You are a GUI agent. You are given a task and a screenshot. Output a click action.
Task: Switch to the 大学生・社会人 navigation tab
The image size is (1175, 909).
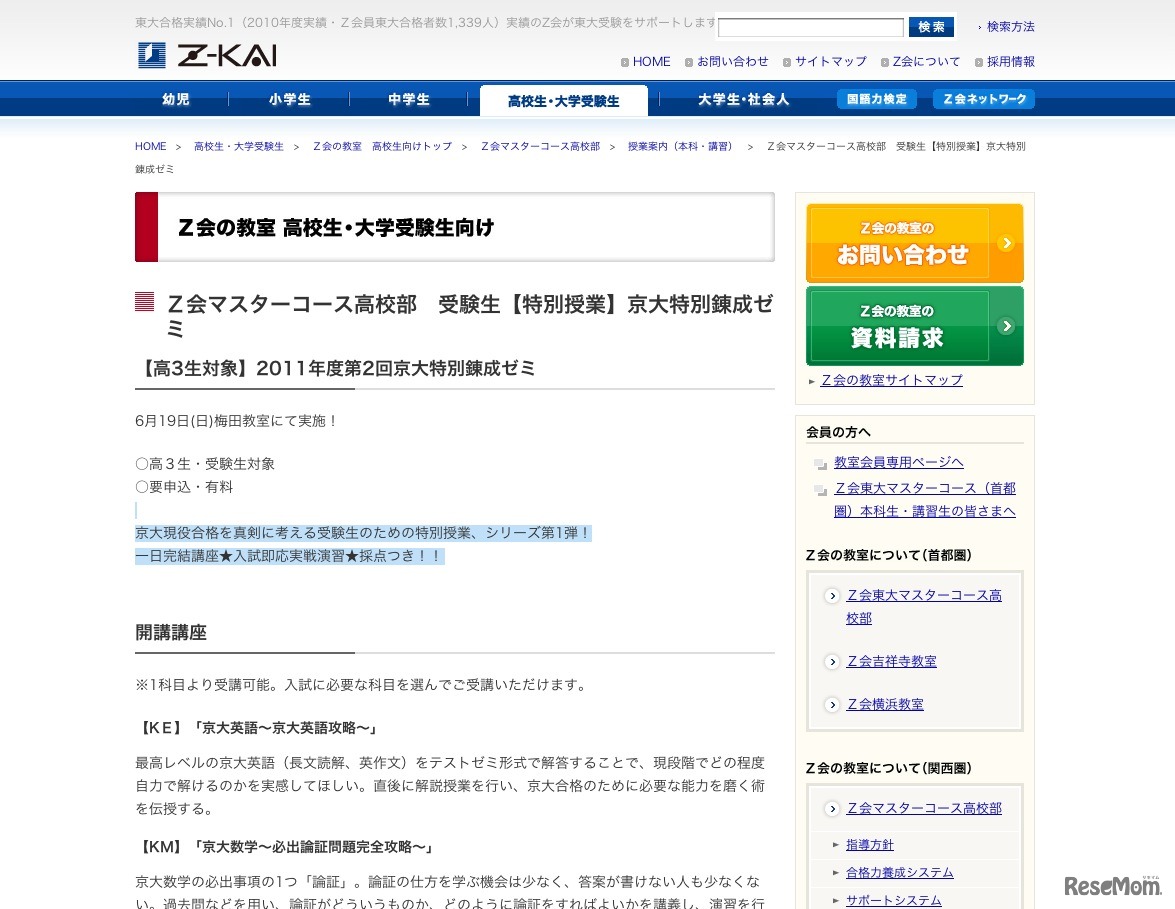tap(743, 99)
